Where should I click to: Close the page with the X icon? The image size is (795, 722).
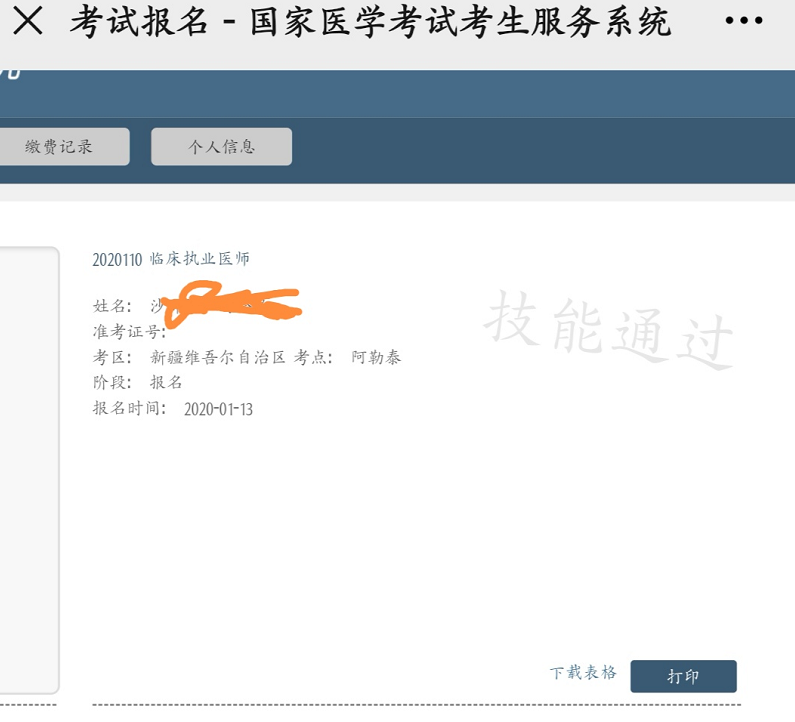28,22
